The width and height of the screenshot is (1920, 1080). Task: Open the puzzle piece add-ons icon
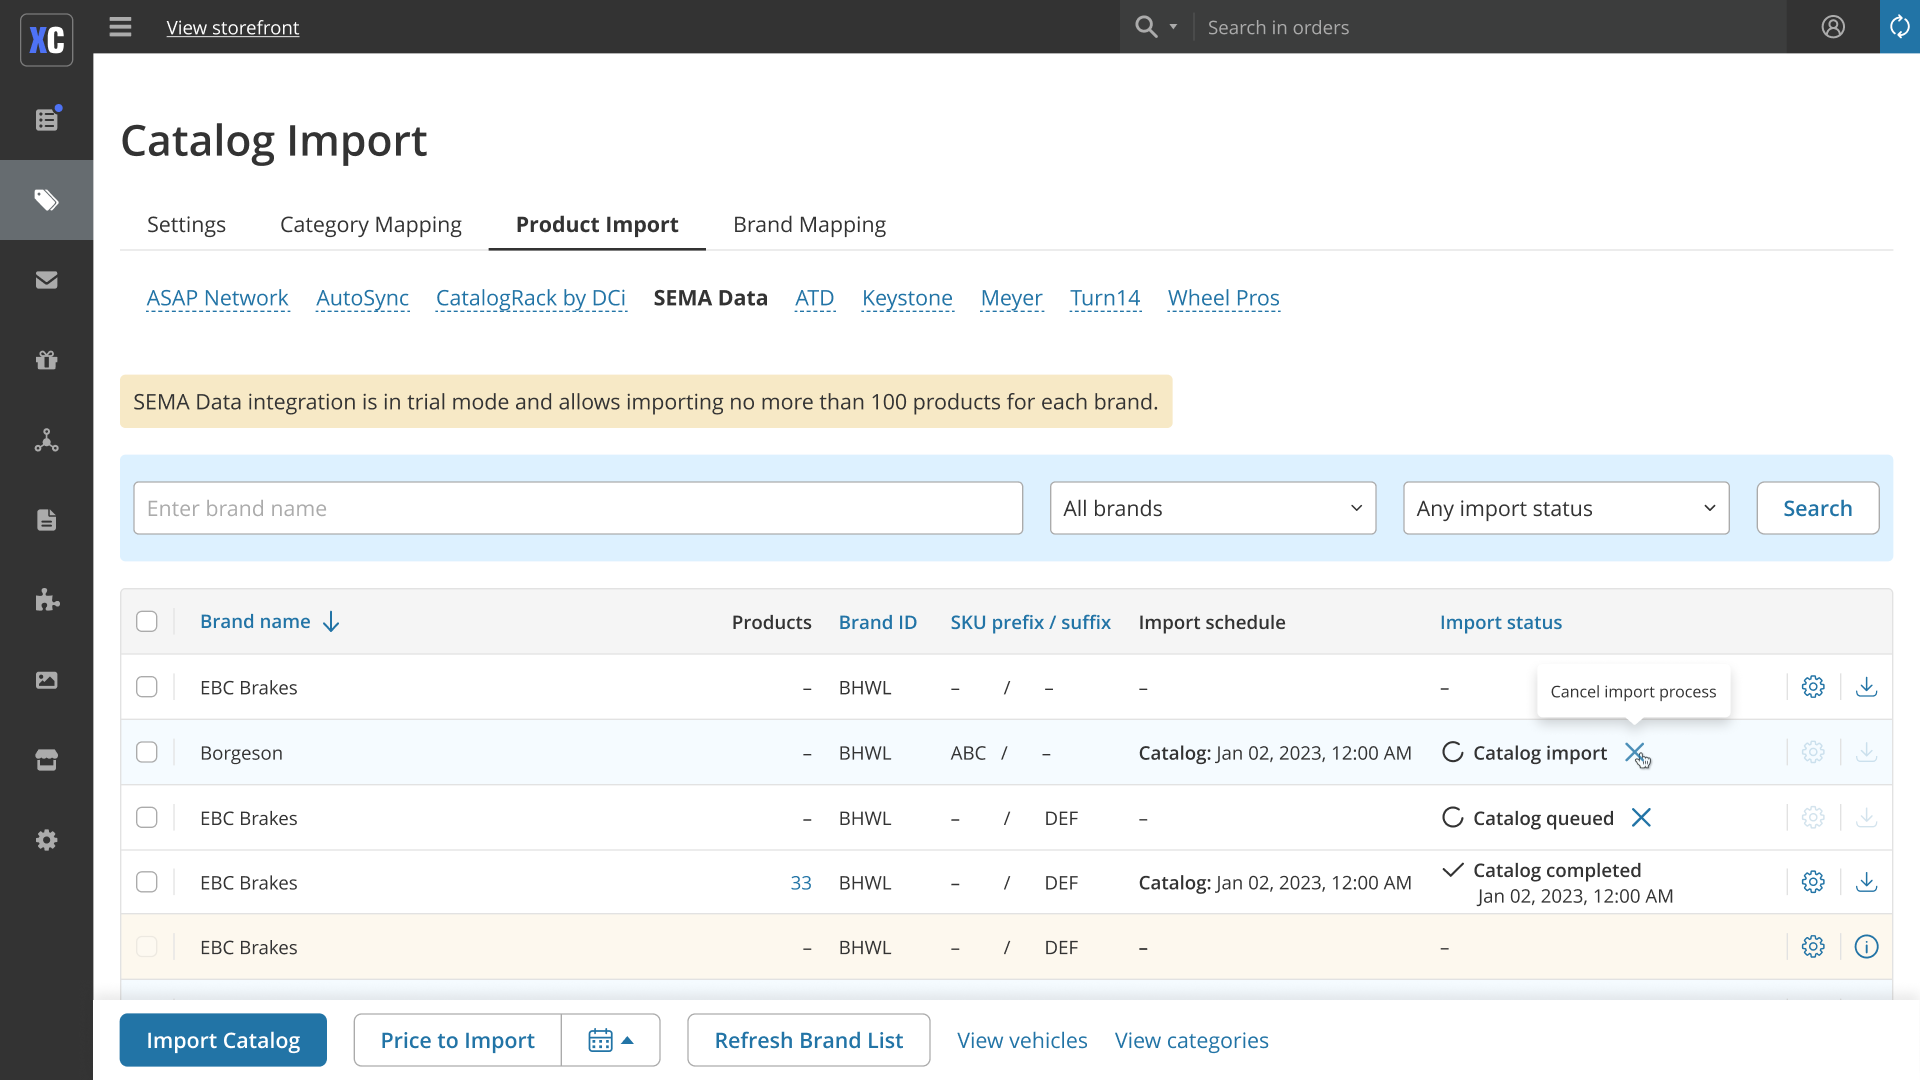tap(47, 600)
